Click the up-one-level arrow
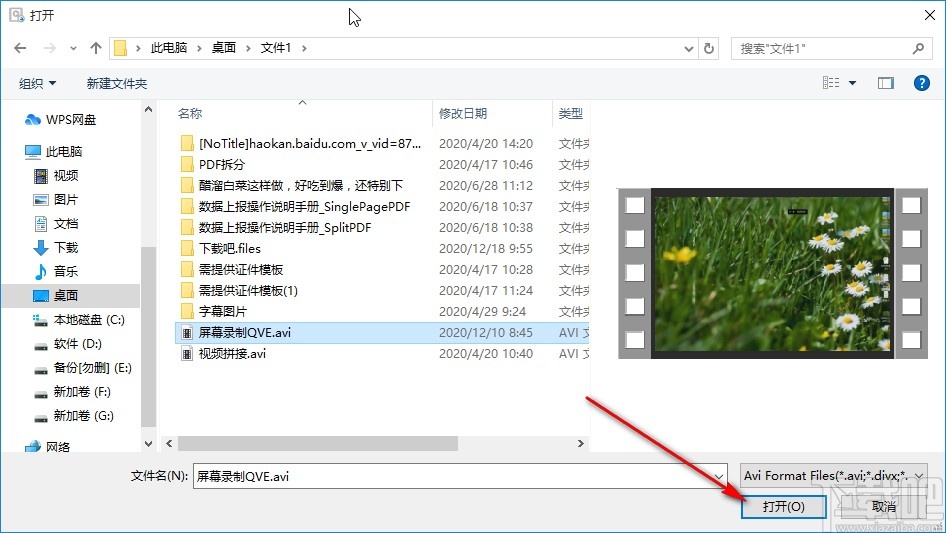Screen dimensions: 946x533 click(95, 48)
